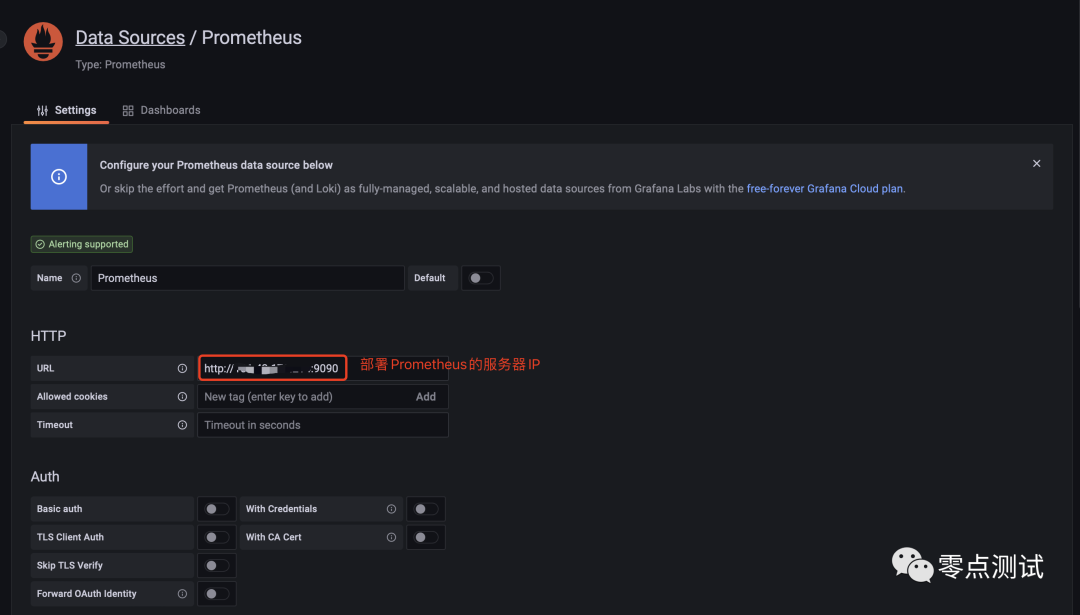Click the Alerting supported badge

pyautogui.click(x=82, y=244)
